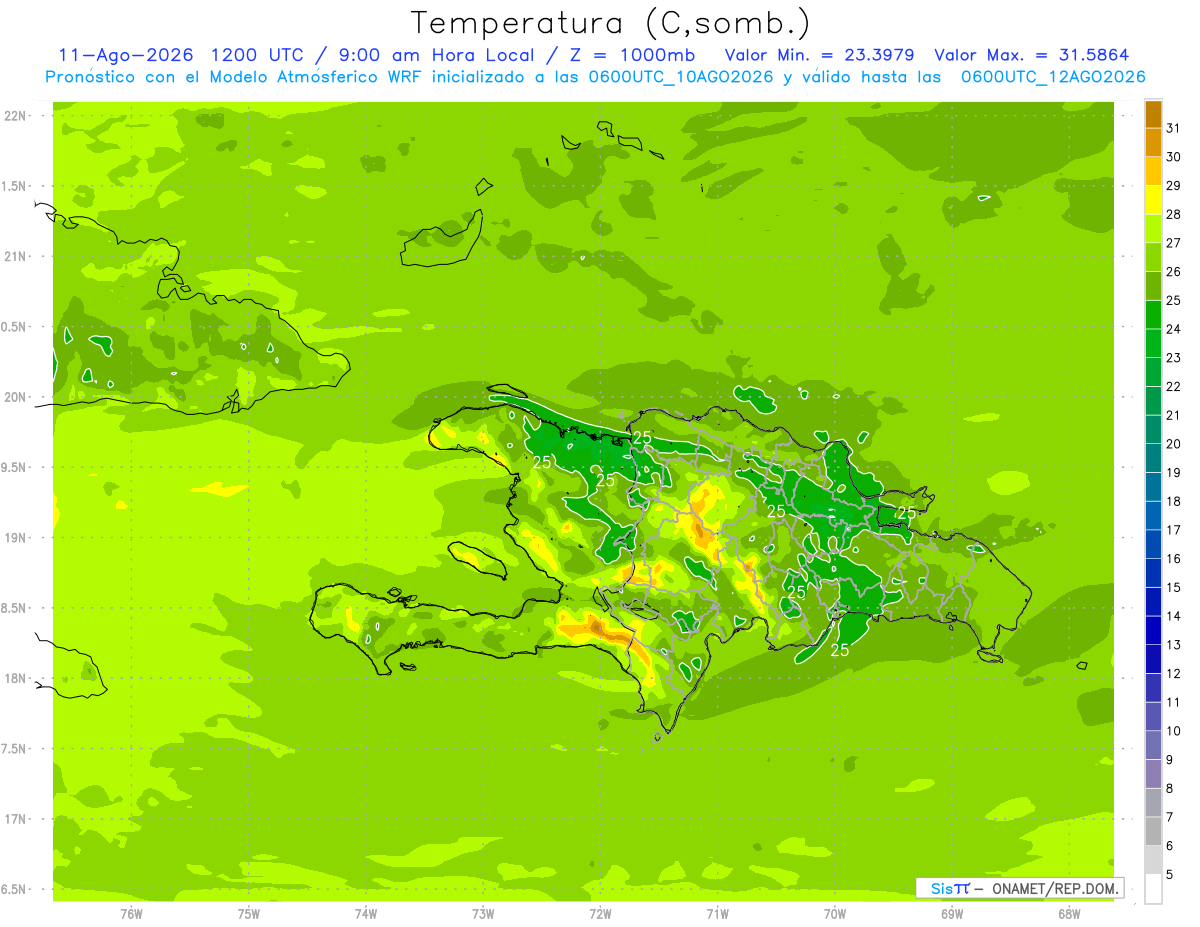Click the '68W' longitude label
This screenshot has width=1200, height=927.
[x=1069, y=914]
